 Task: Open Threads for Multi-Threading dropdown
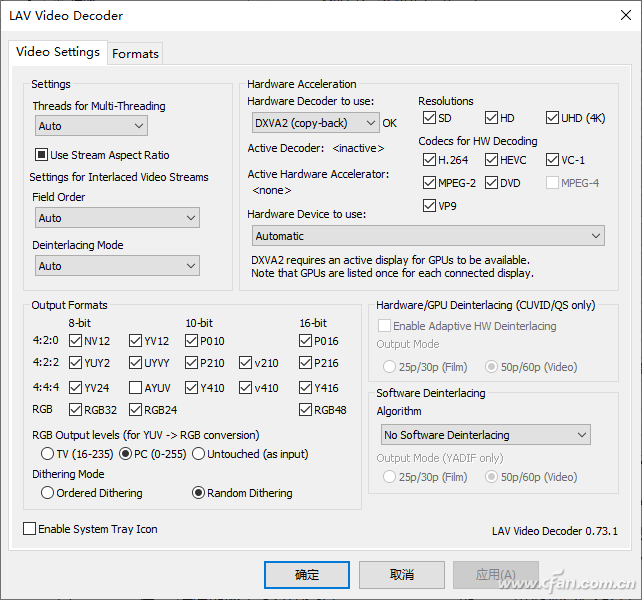click(x=91, y=126)
